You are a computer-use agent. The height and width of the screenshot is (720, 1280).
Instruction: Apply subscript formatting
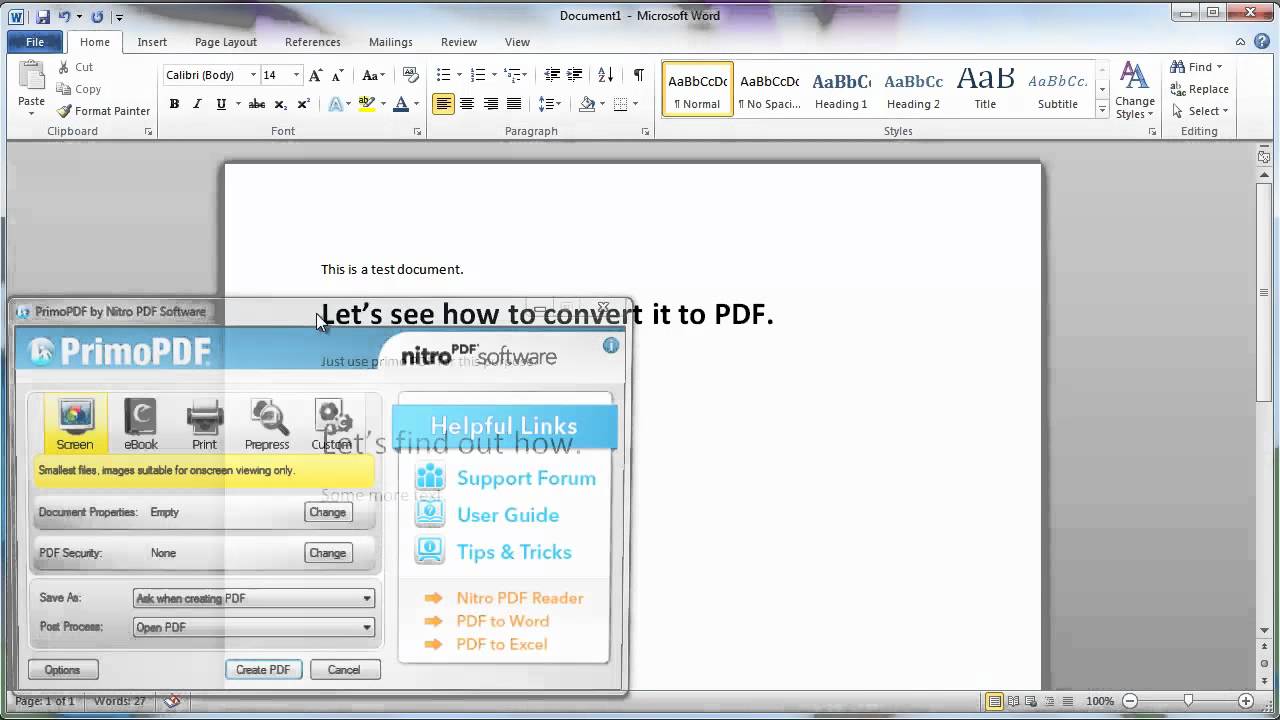tap(281, 104)
